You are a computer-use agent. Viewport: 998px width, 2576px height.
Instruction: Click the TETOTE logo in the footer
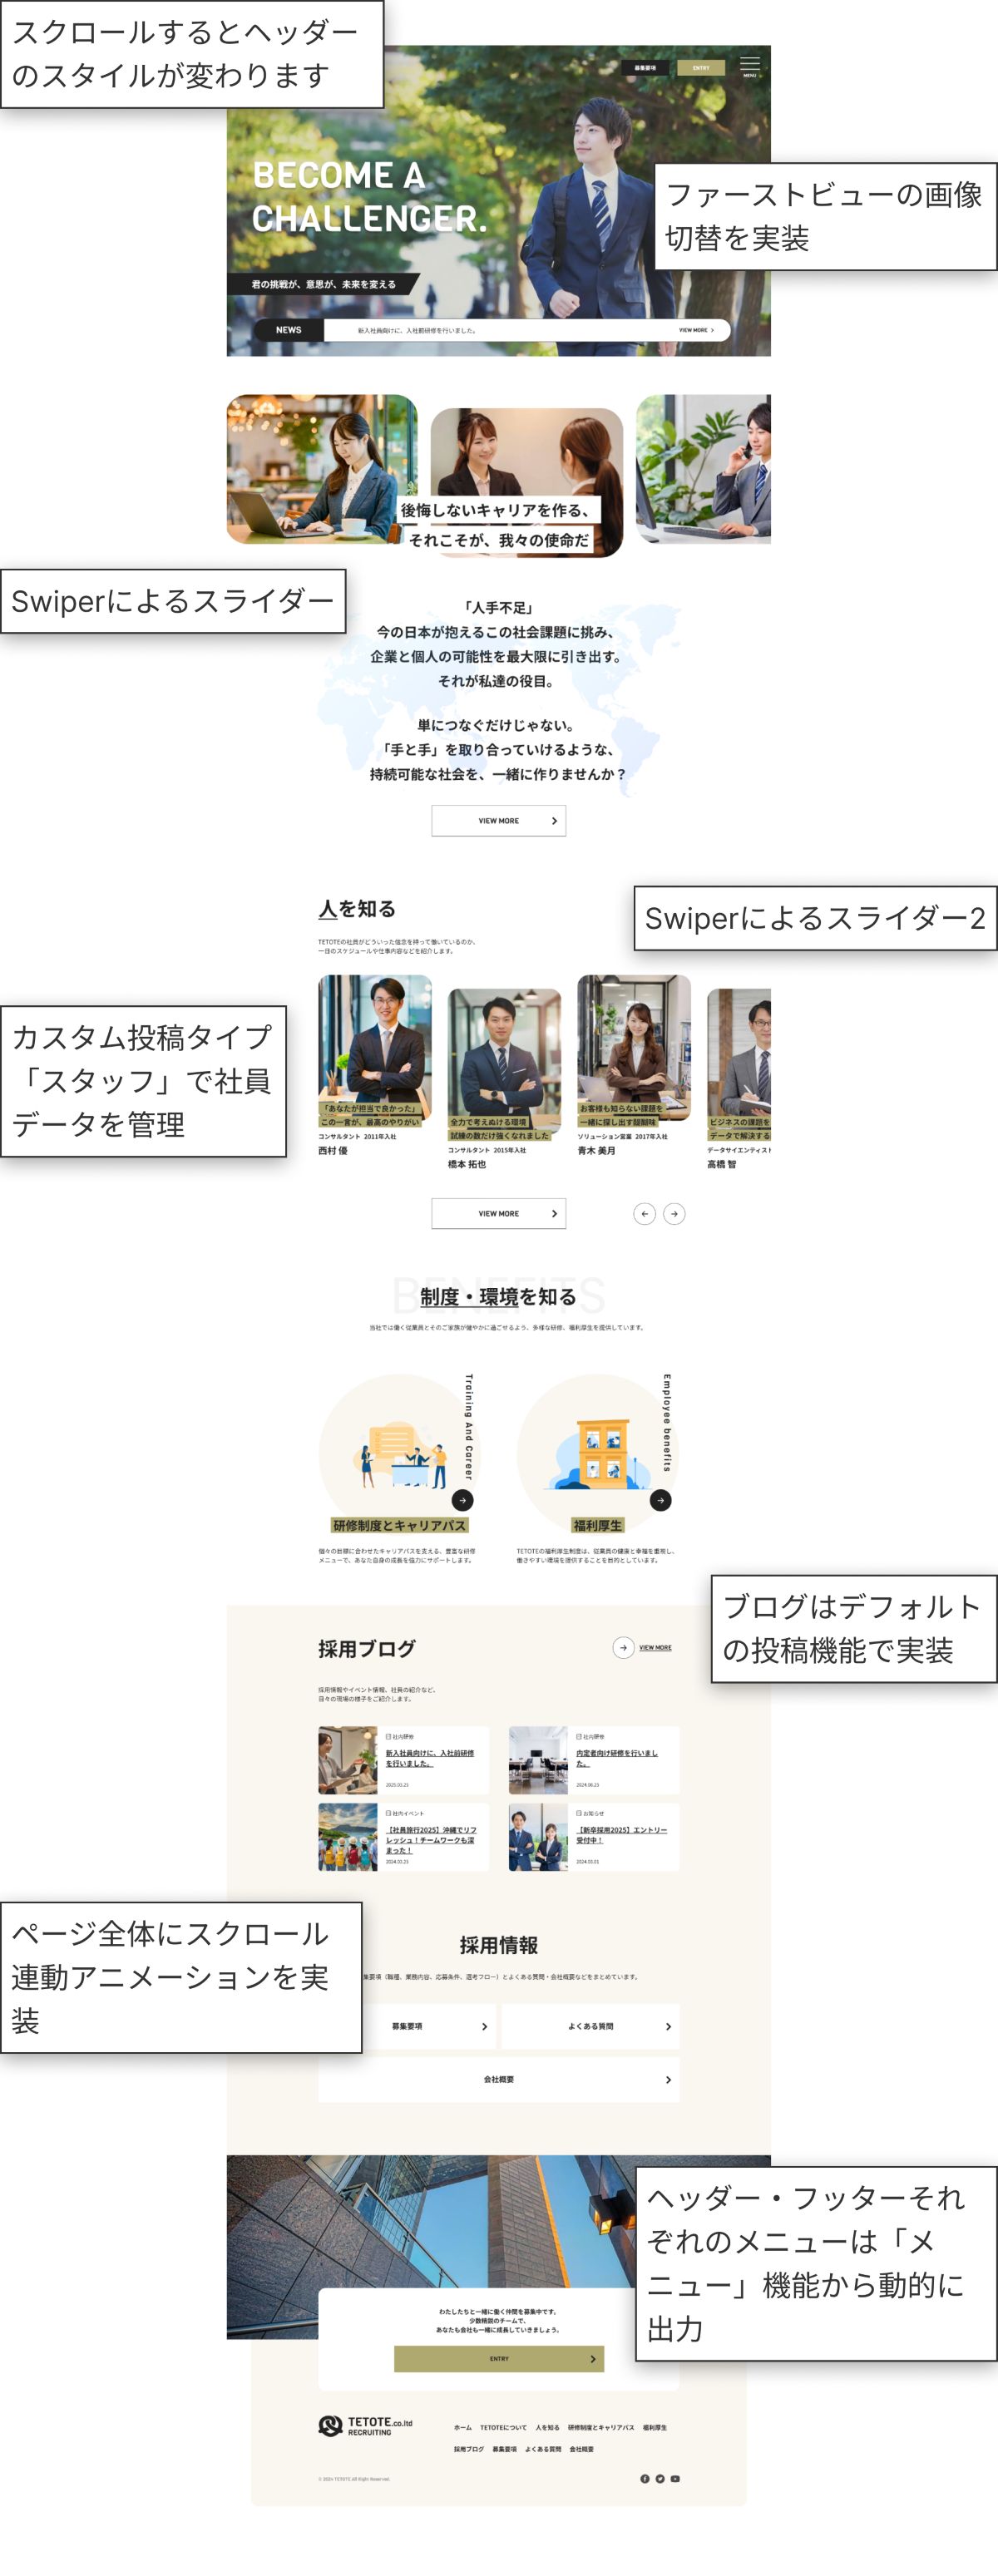point(365,2426)
